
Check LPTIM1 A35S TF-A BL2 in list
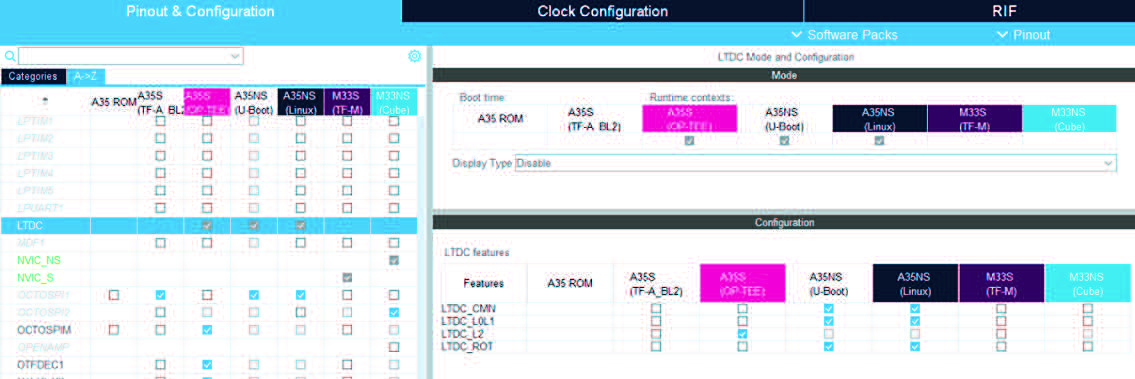click(160, 121)
